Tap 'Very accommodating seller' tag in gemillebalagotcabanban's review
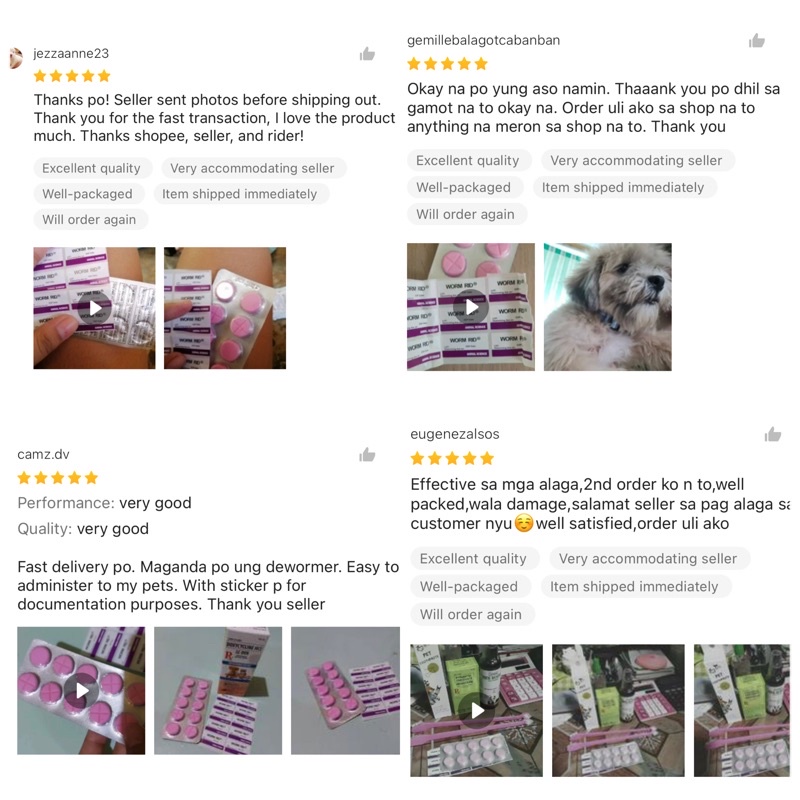800x800 pixels. point(636,160)
